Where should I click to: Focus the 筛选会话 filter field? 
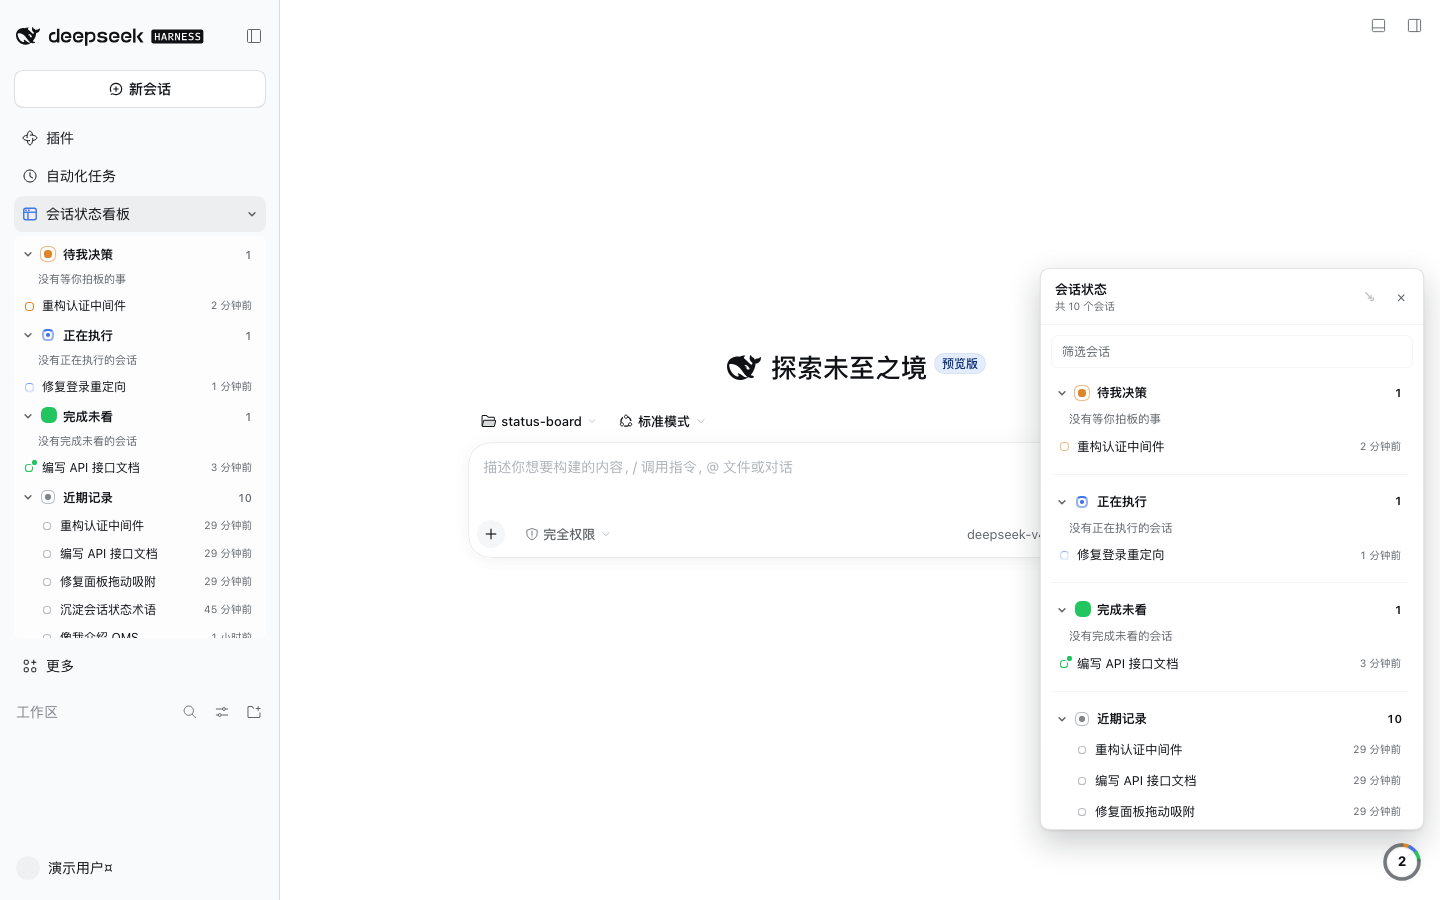pyautogui.click(x=1232, y=351)
